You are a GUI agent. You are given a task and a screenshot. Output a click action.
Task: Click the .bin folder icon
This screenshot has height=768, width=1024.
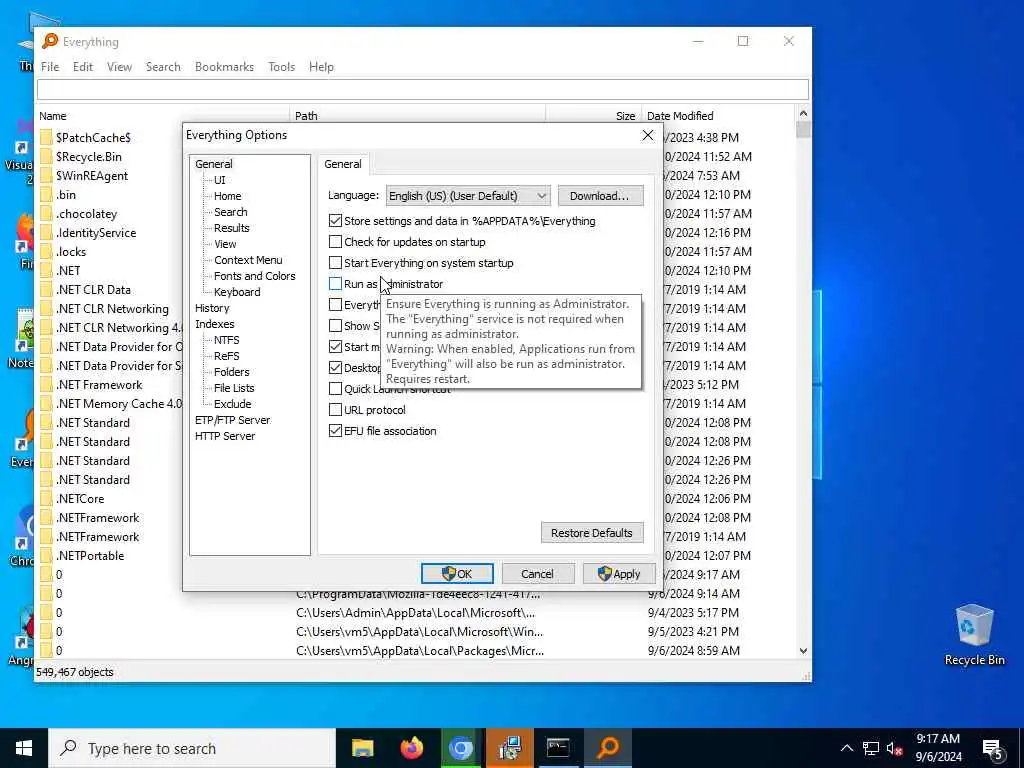[46, 195]
